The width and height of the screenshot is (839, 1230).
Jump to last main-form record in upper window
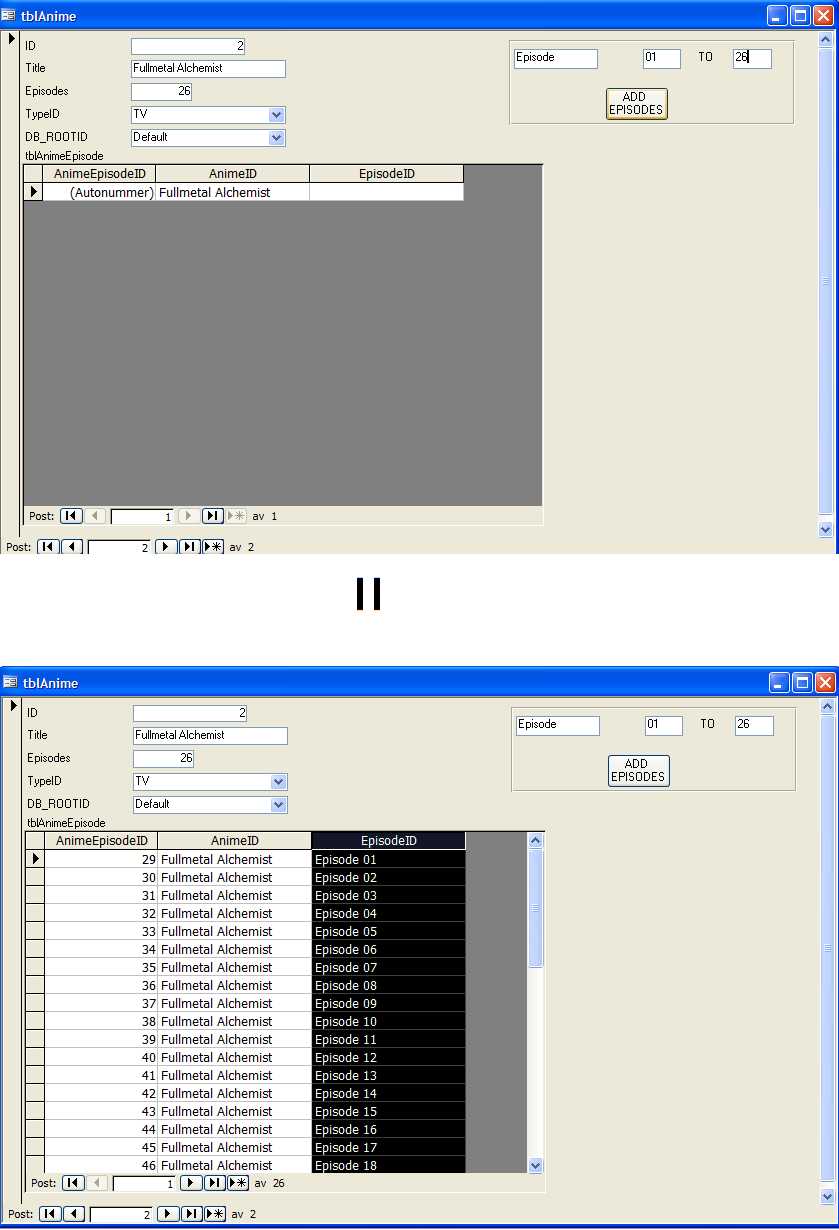pyautogui.click(x=189, y=547)
